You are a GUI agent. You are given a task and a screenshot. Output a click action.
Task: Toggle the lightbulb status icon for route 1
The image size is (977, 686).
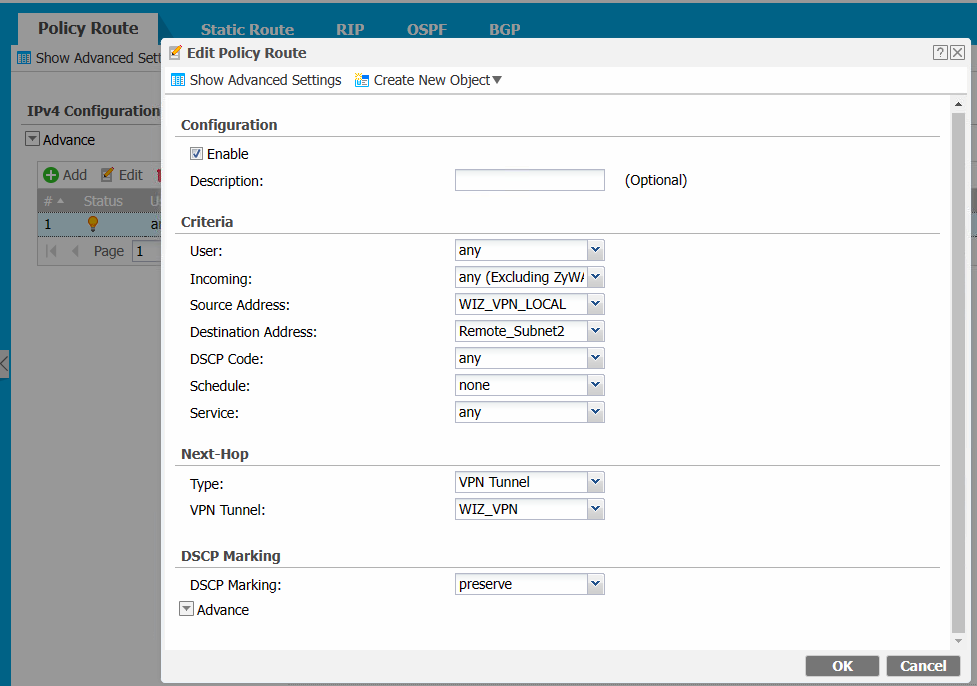point(94,224)
